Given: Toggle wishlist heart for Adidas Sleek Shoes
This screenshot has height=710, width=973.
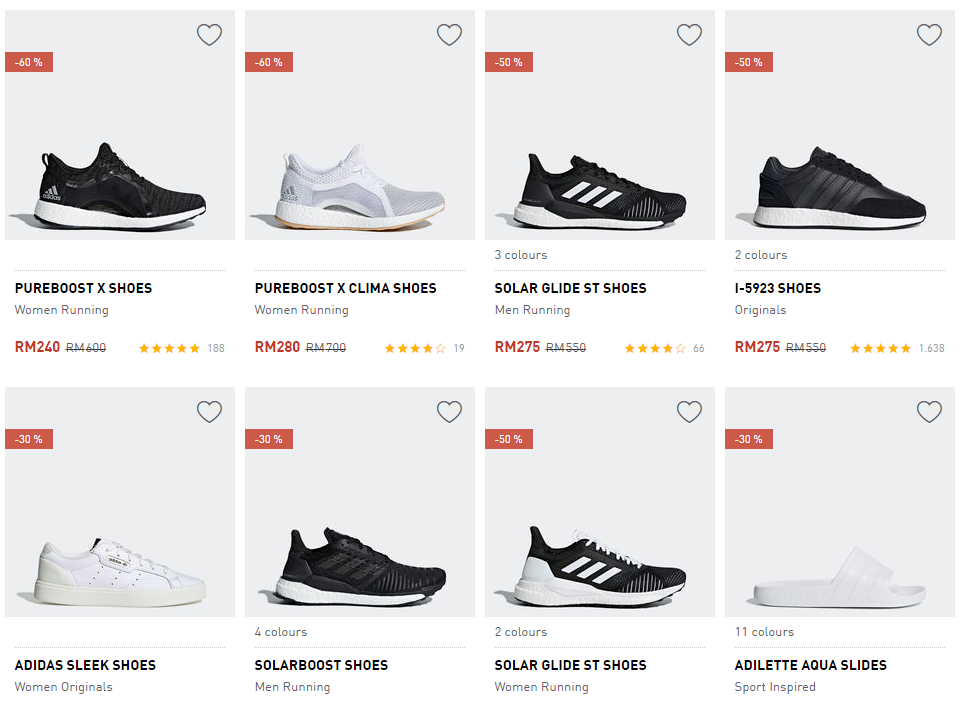Looking at the screenshot, I should [x=209, y=412].
